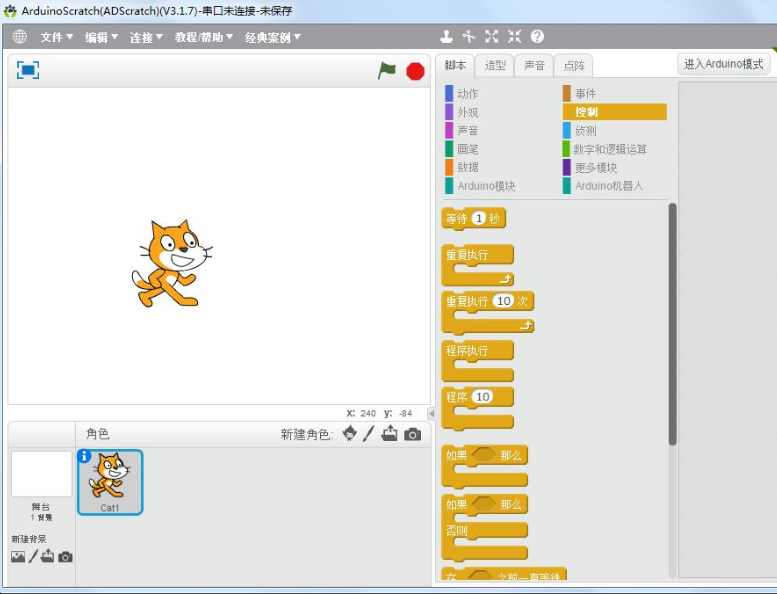The width and height of the screenshot is (777, 594).
Task: Select the shrink sprite tool
Action: 514,36
